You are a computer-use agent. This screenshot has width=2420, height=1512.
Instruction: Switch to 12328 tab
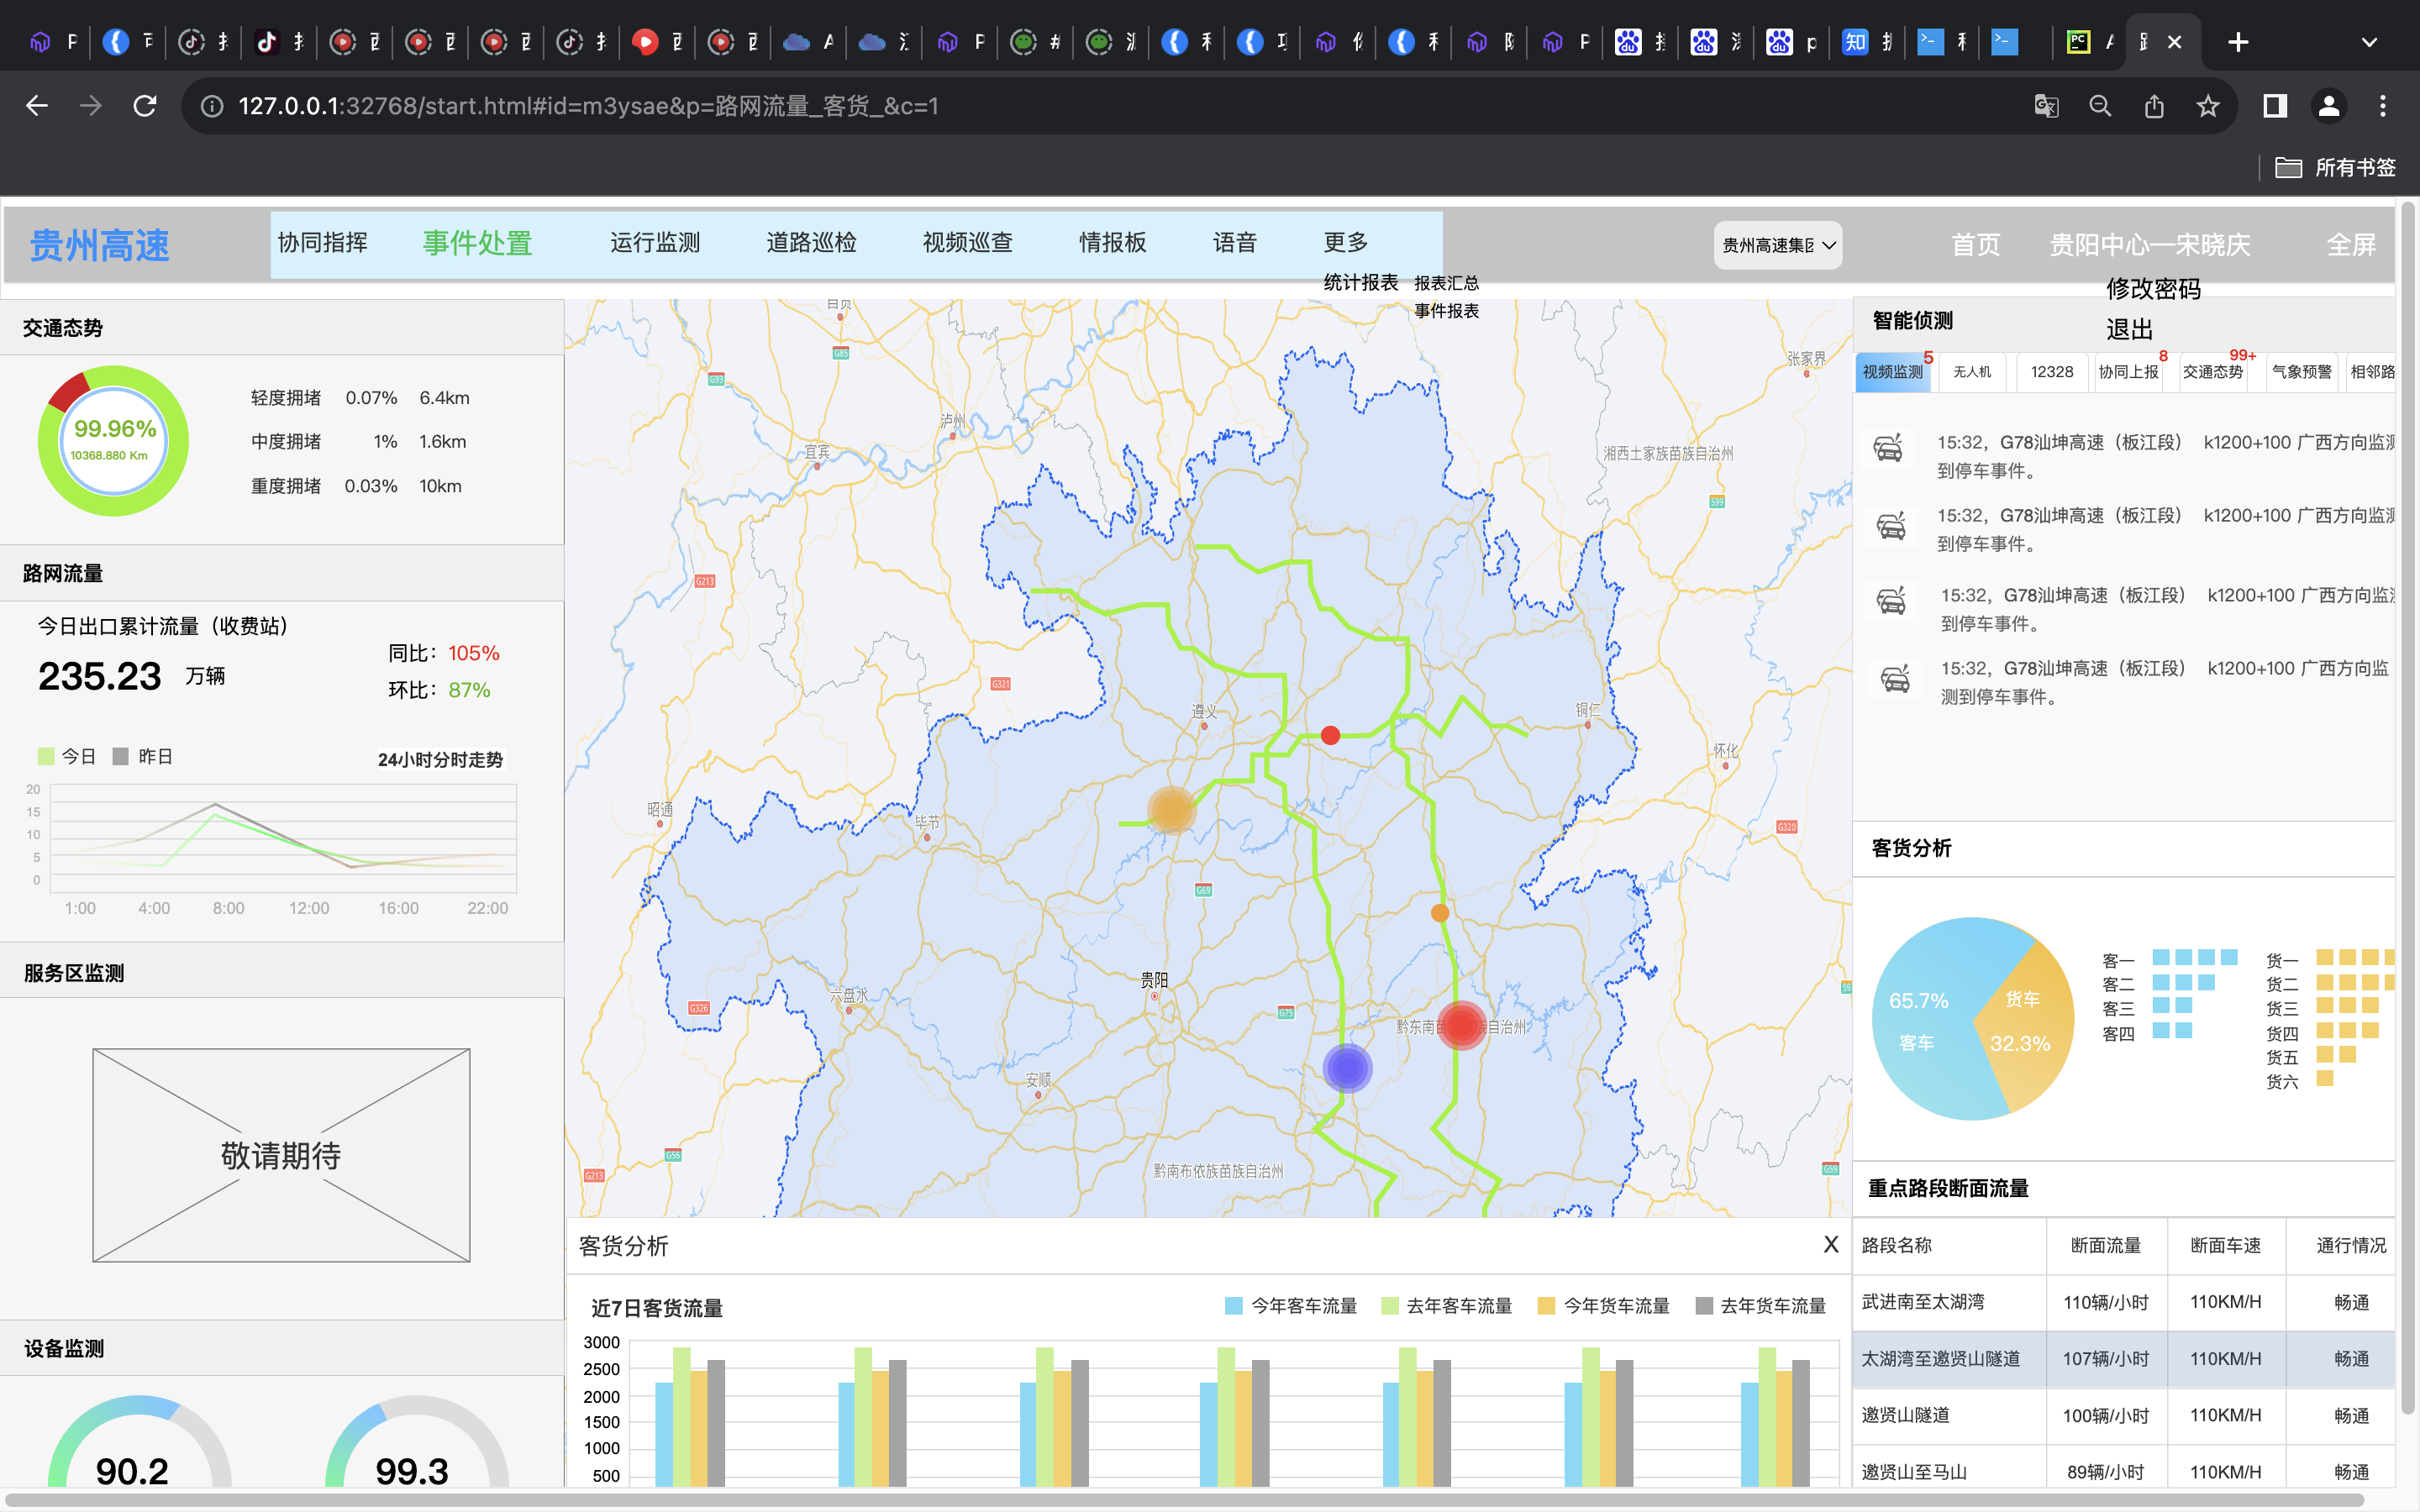coord(2052,372)
